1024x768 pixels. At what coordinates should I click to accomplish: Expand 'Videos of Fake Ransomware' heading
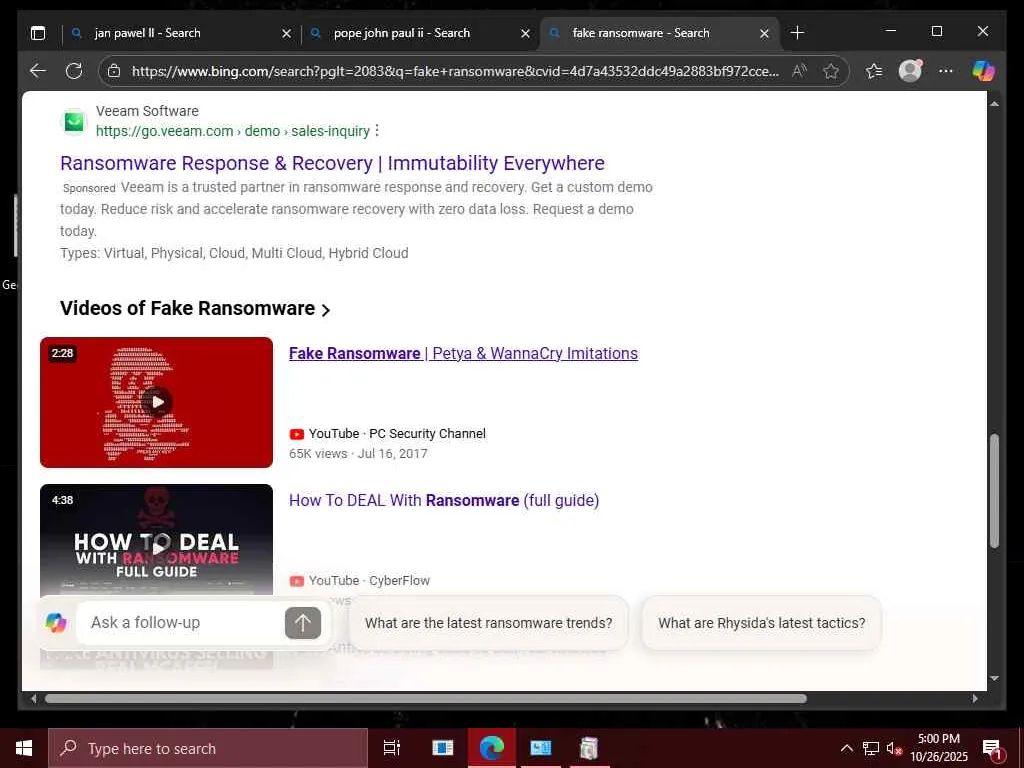[195, 308]
